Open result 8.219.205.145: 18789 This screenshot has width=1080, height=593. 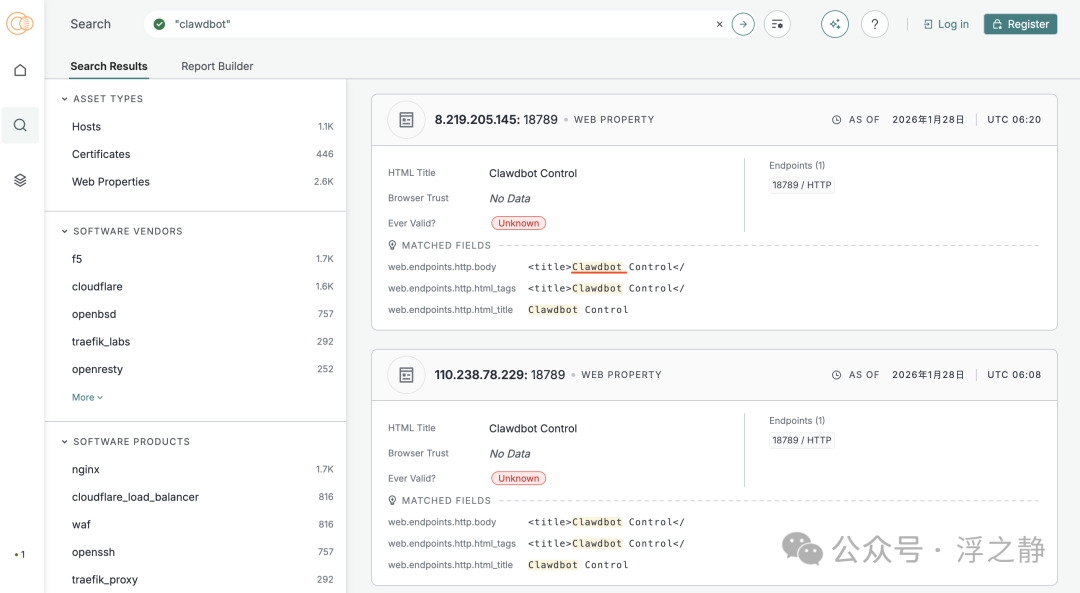click(496, 120)
